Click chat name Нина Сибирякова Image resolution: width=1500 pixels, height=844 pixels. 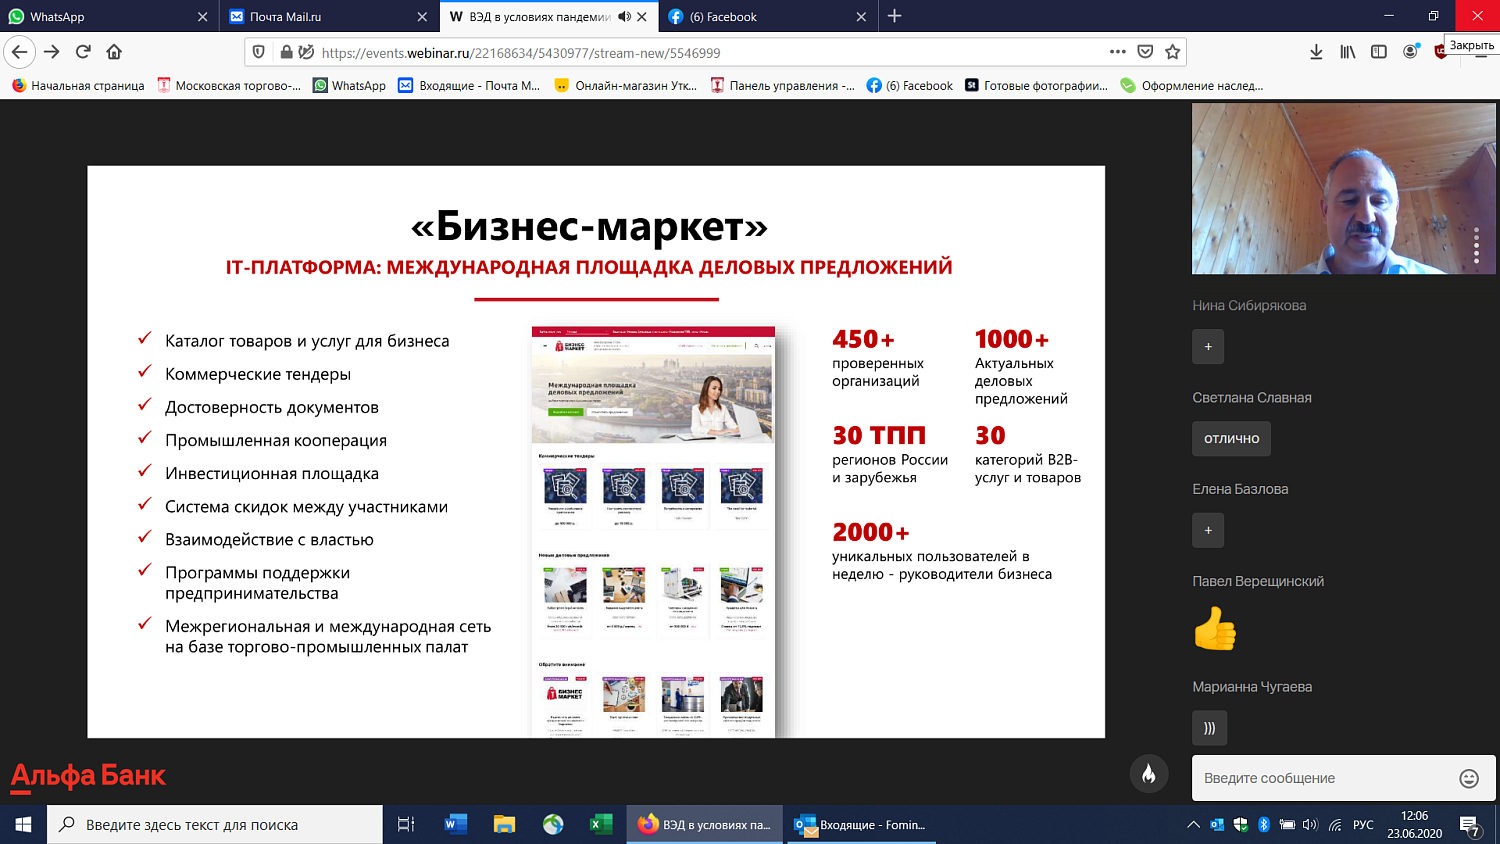click(1249, 306)
